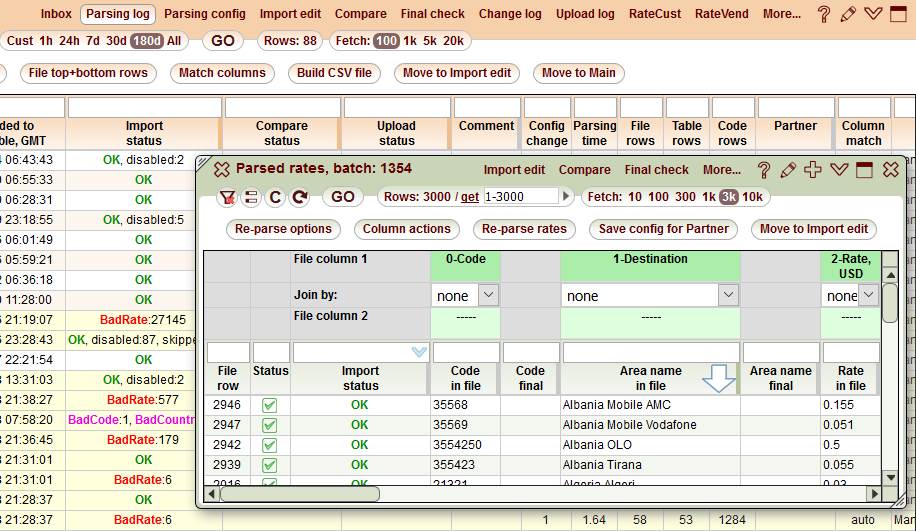Image resolution: width=916 pixels, height=531 pixels.
Task: Clear filters using the red funnel icon
Action: coord(227,197)
